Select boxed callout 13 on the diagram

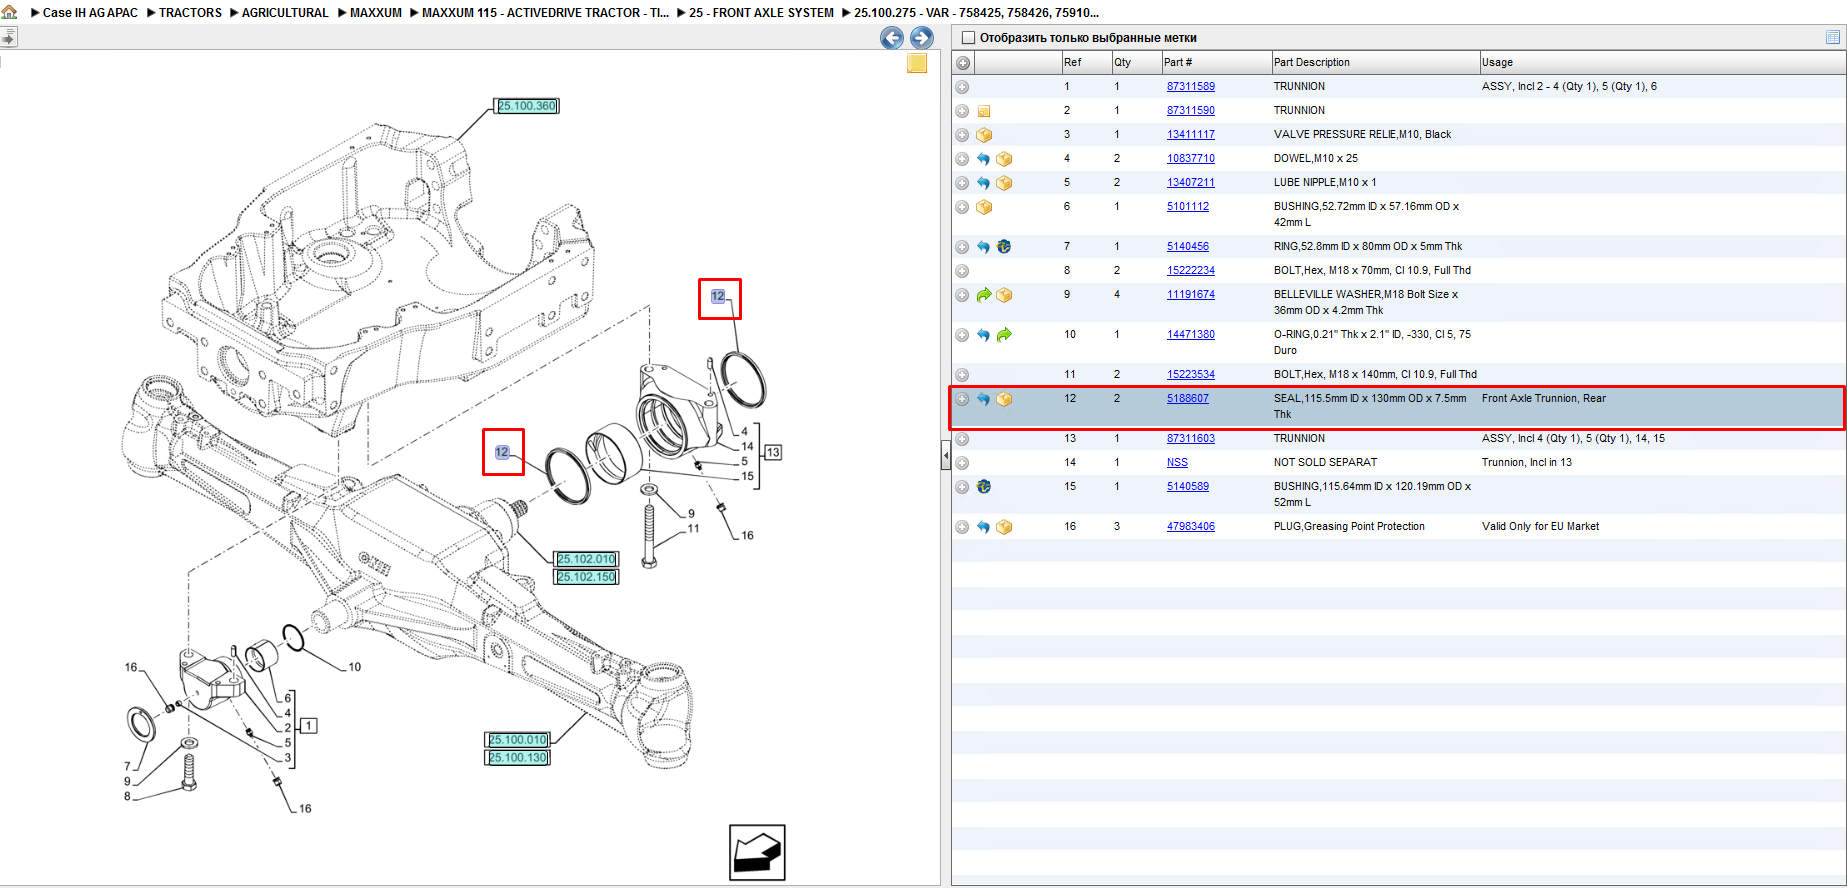773,453
